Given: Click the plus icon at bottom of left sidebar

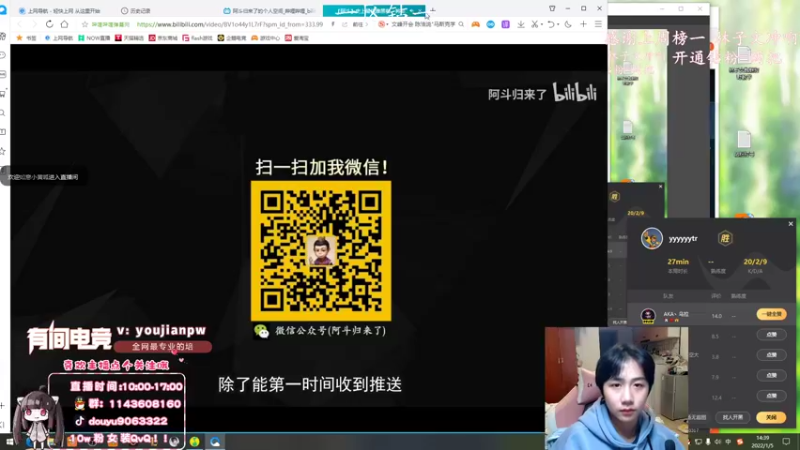Looking at the screenshot, I should (x=3, y=405).
